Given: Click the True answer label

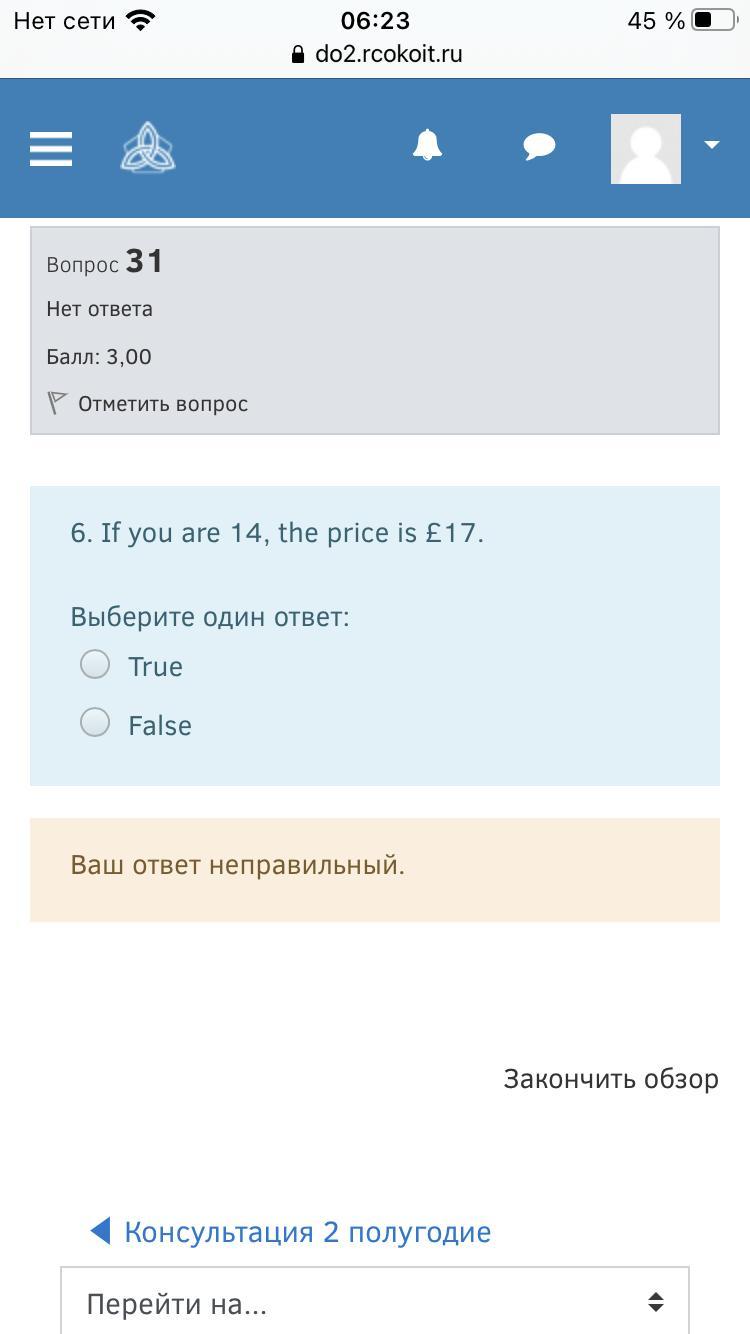Looking at the screenshot, I should (x=155, y=667).
